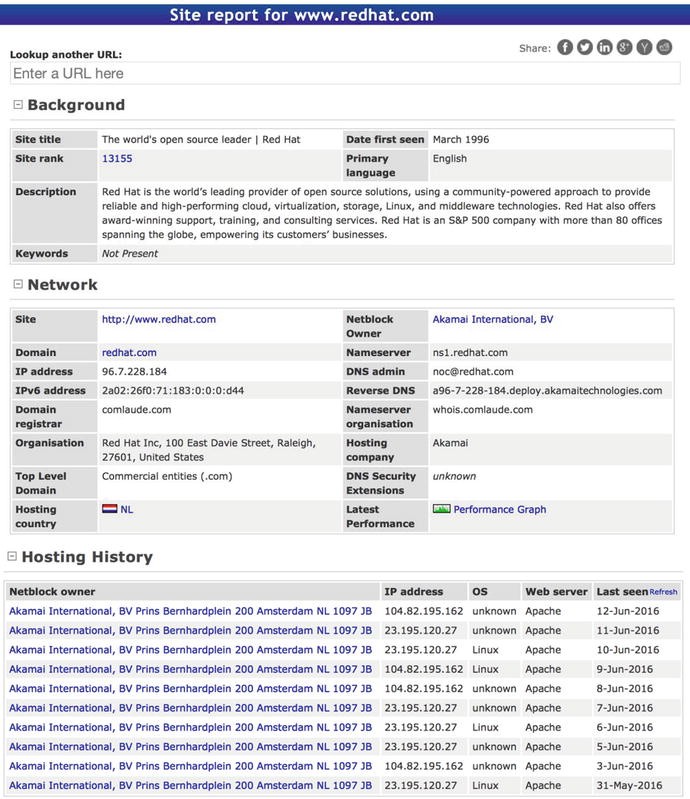The image size is (690, 799).
Task: Click the DNS Security Extensions unknown value
Action: (x=454, y=476)
